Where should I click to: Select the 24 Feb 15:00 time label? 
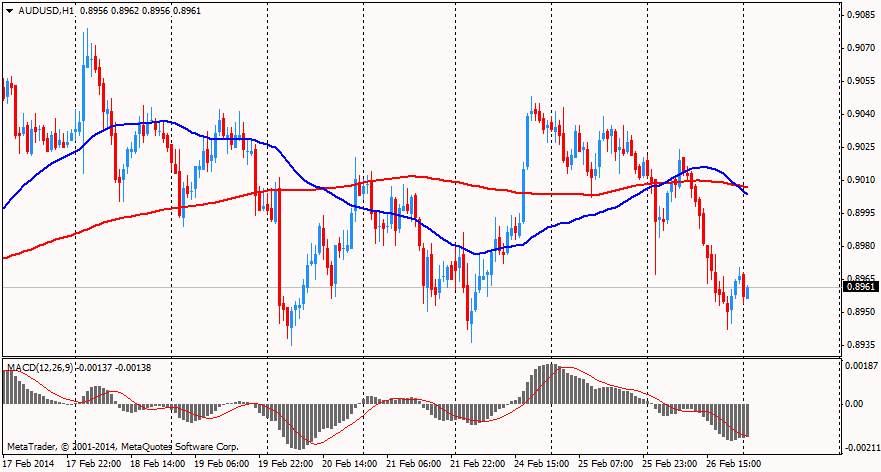pos(542,464)
